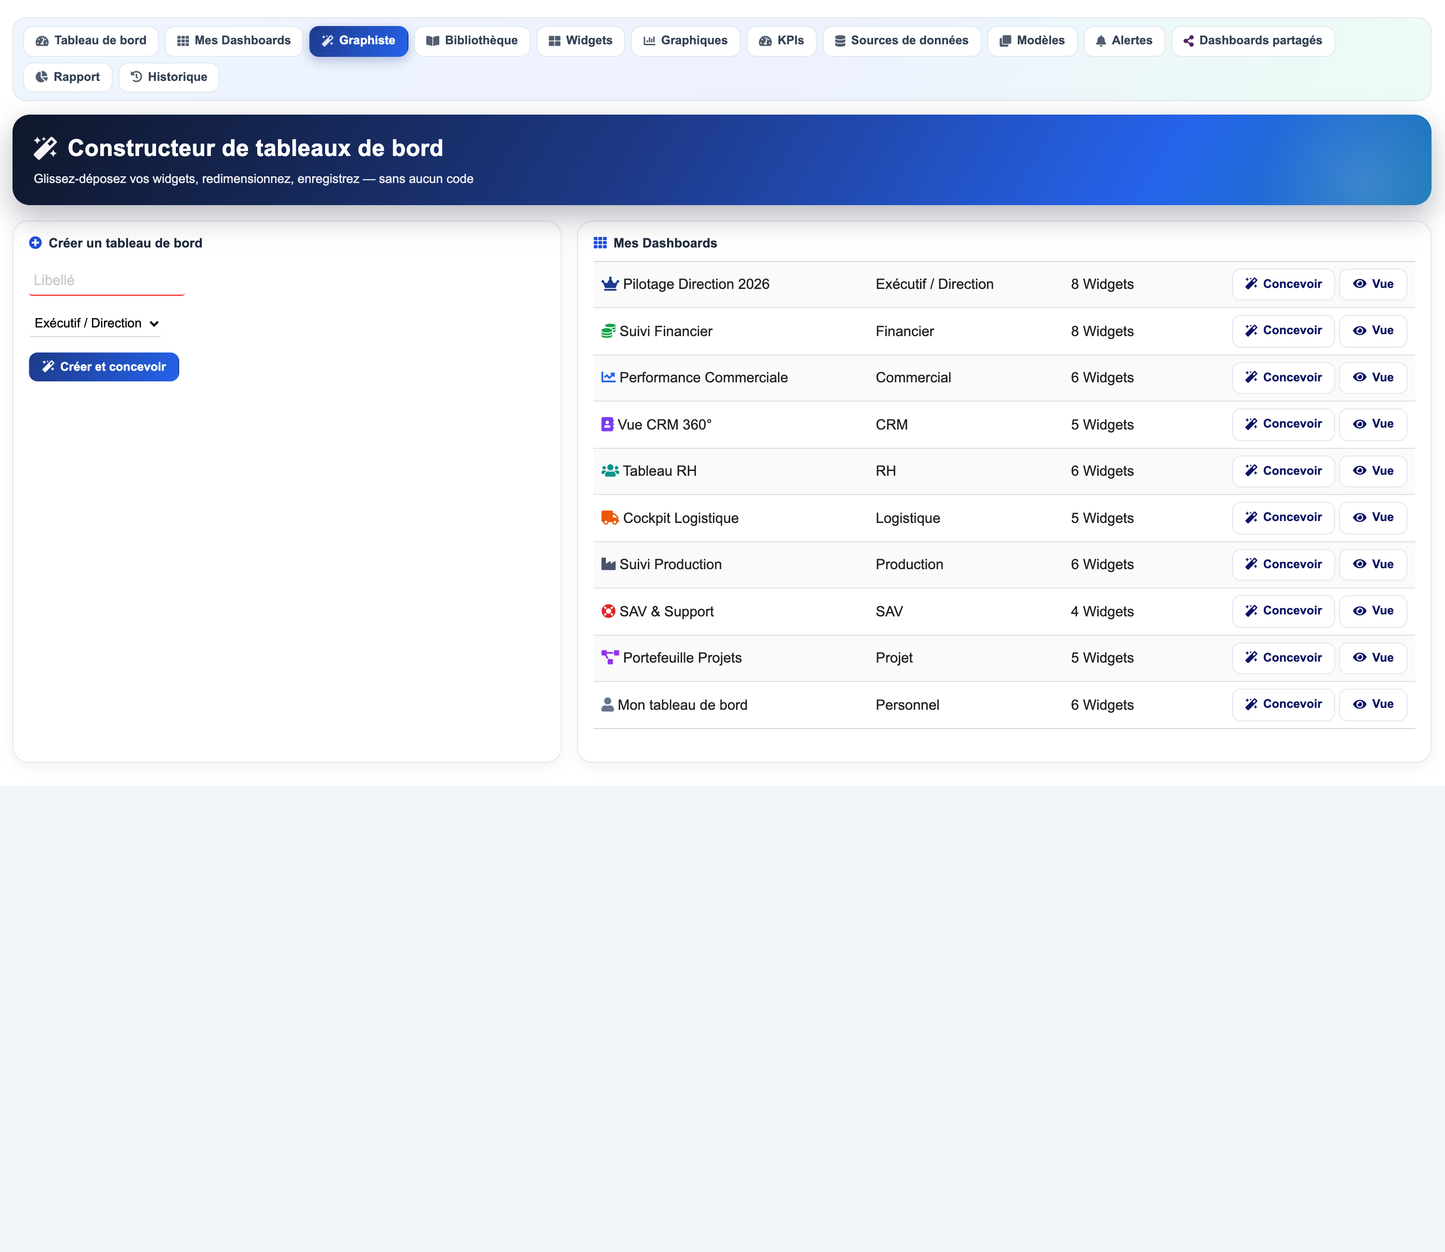This screenshot has height=1252, width=1445.
Task: Click the coins icon beside Suivi Financier
Action: point(608,331)
